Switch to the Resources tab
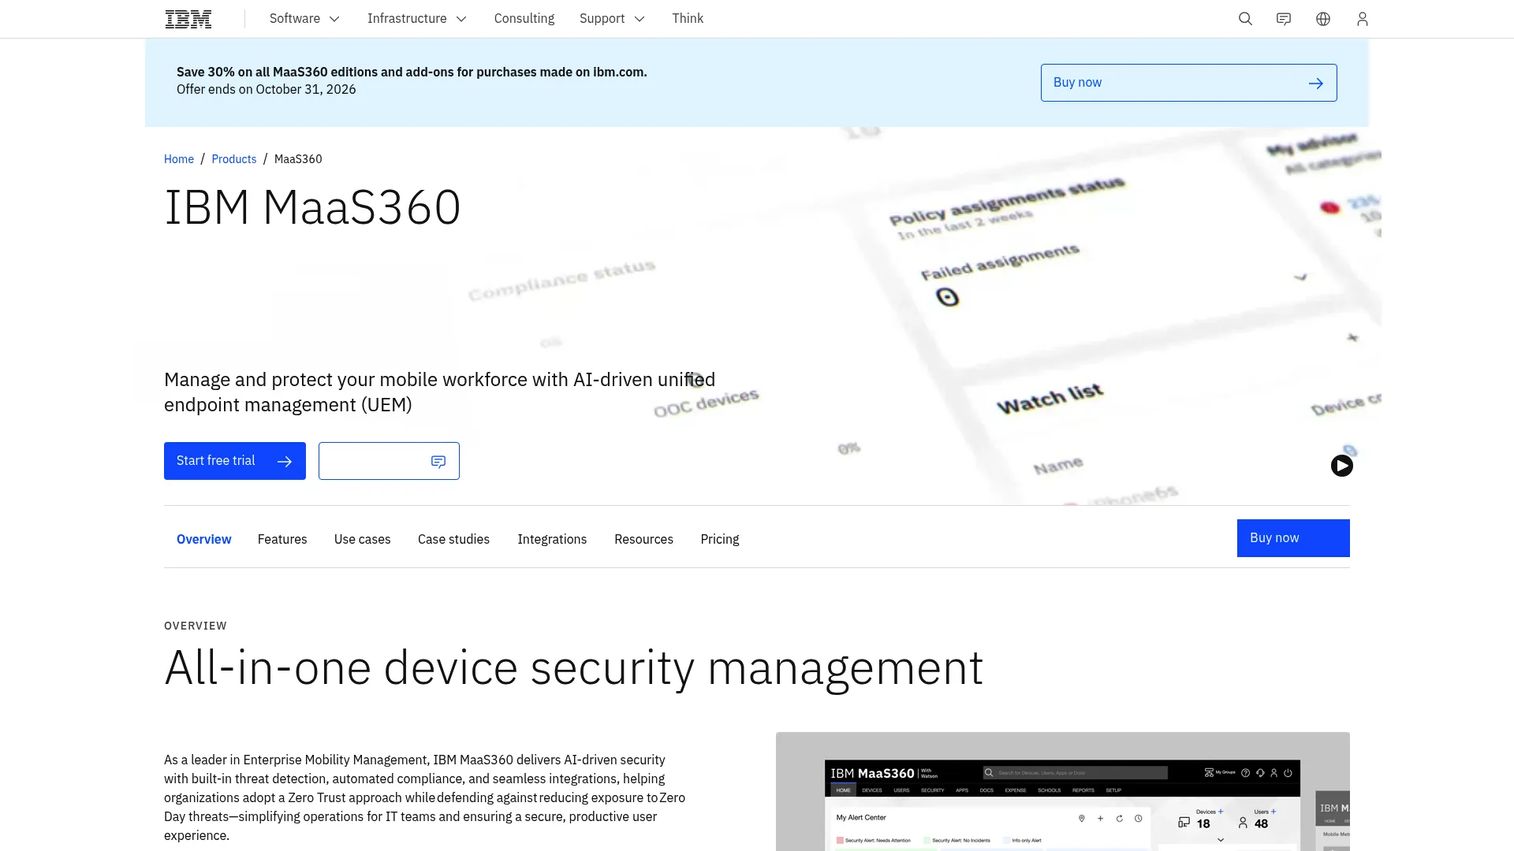 (x=644, y=539)
